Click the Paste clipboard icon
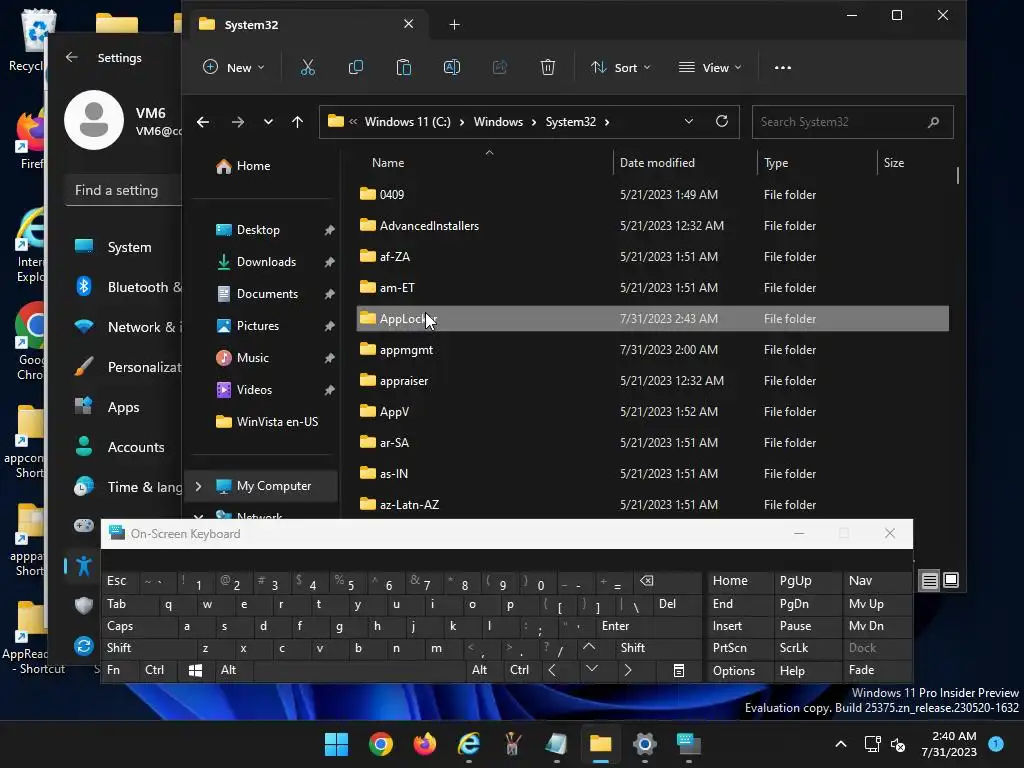The width and height of the screenshot is (1024, 768). coord(404,67)
